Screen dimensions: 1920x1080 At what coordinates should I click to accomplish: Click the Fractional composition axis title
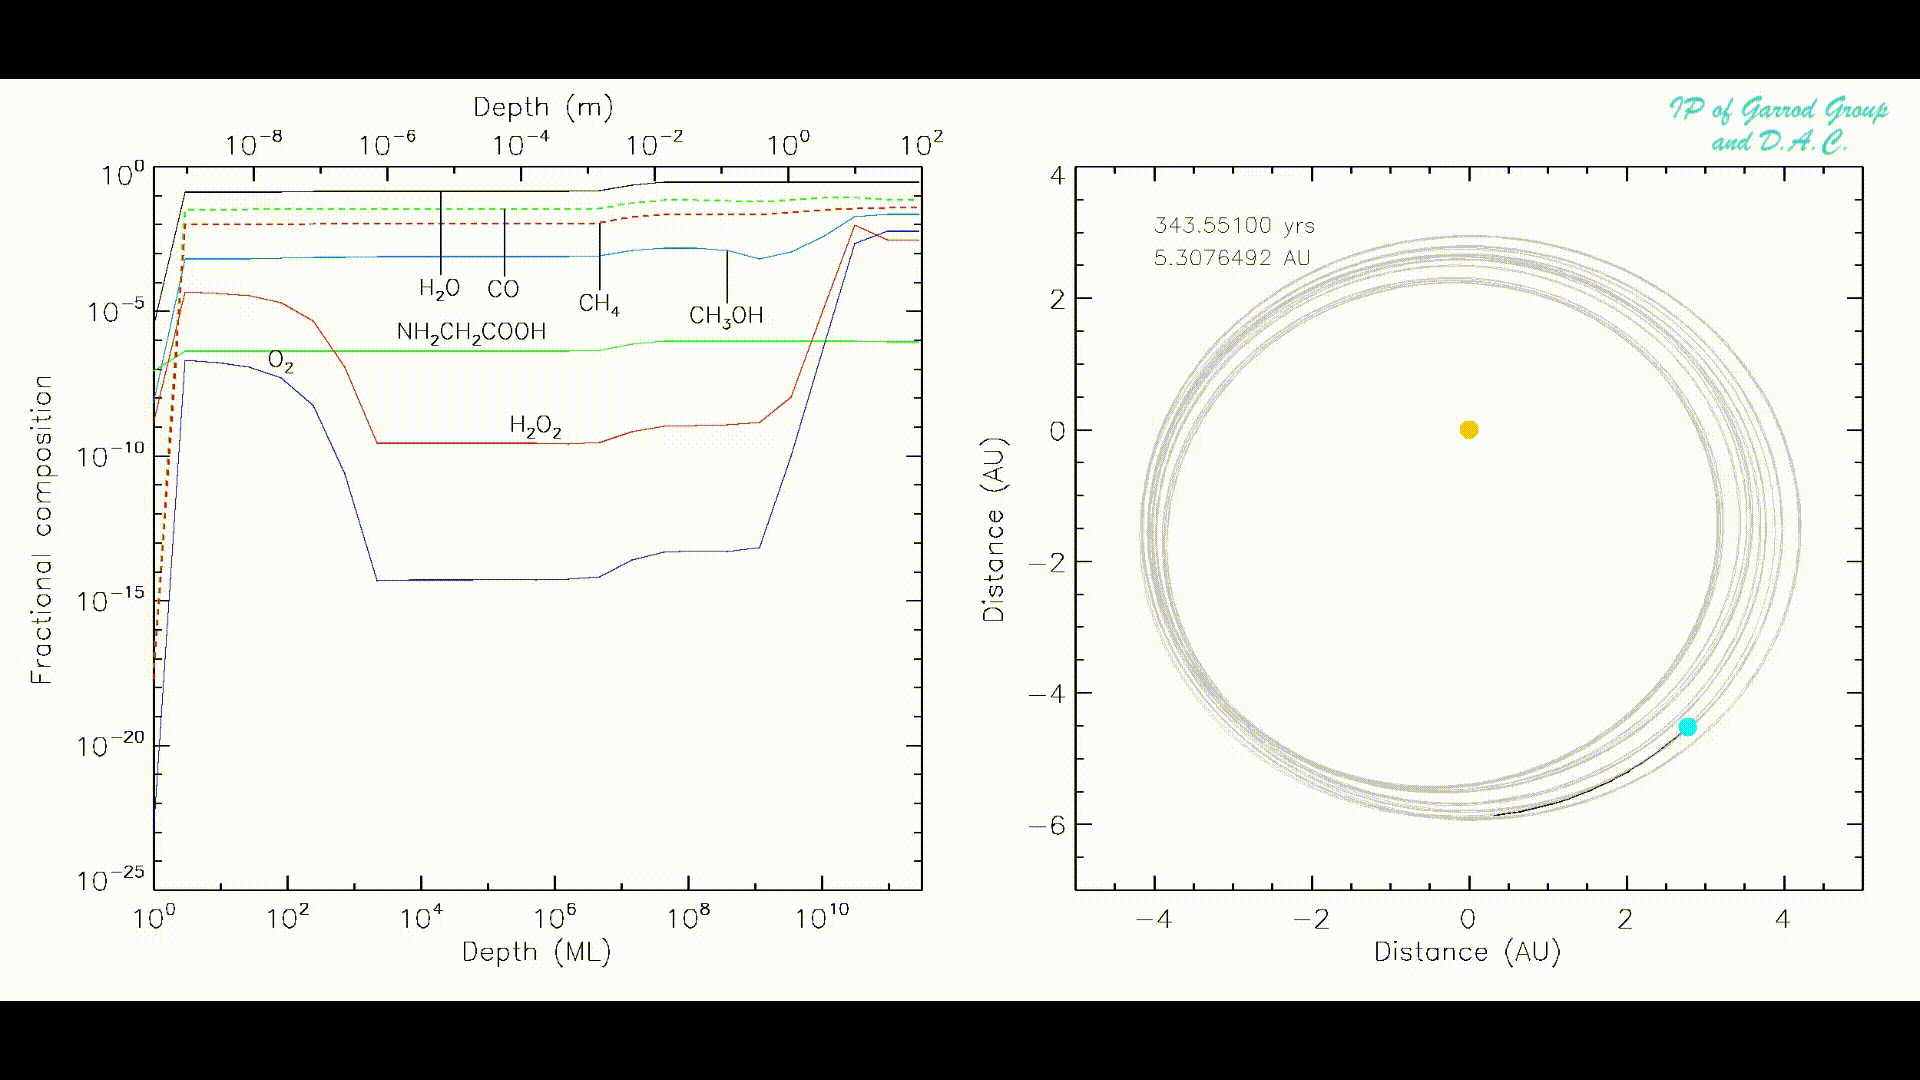pyautogui.click(x=42, y=530)
